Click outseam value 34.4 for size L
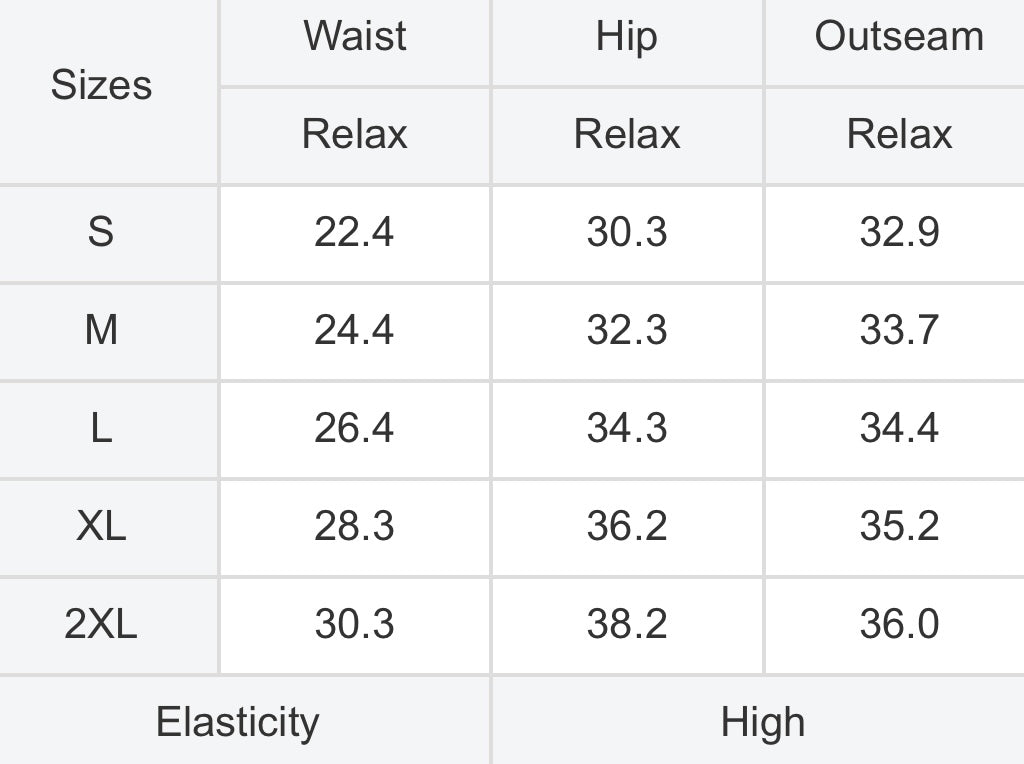Image resolution: width=1024 pixels, height=764 pixels. click(898, 428)
